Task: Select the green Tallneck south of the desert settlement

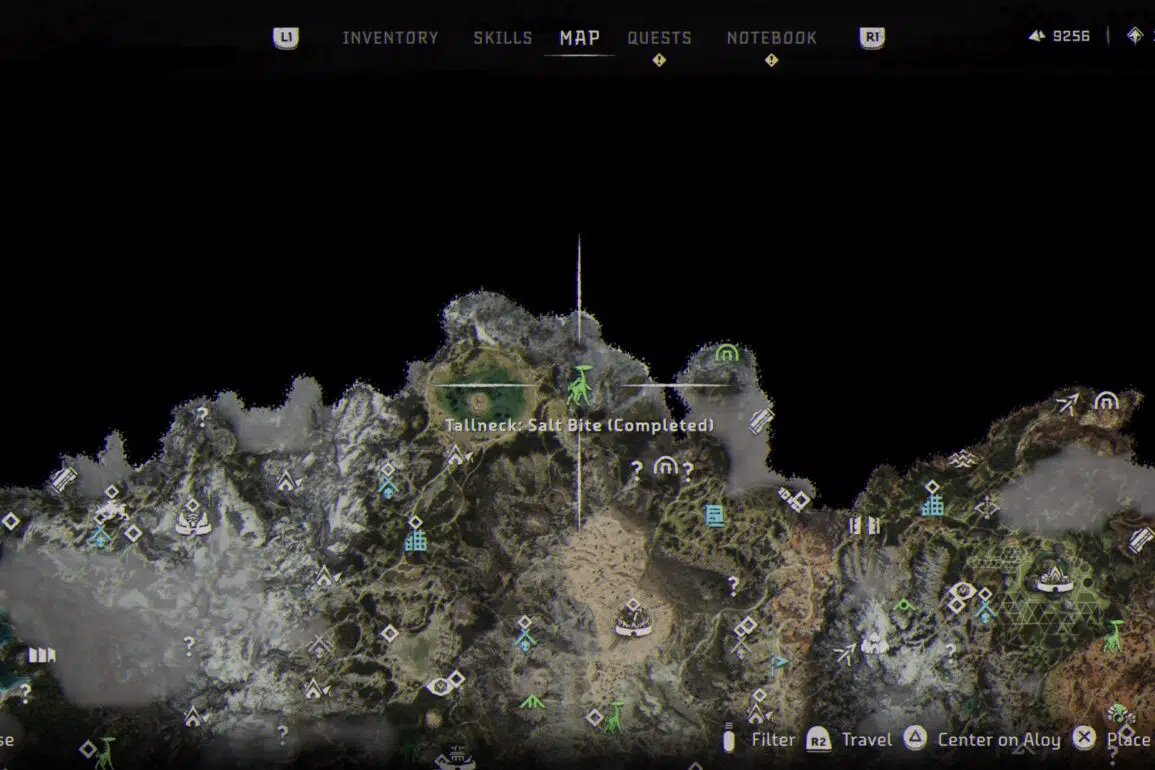Action: (614, 717)
